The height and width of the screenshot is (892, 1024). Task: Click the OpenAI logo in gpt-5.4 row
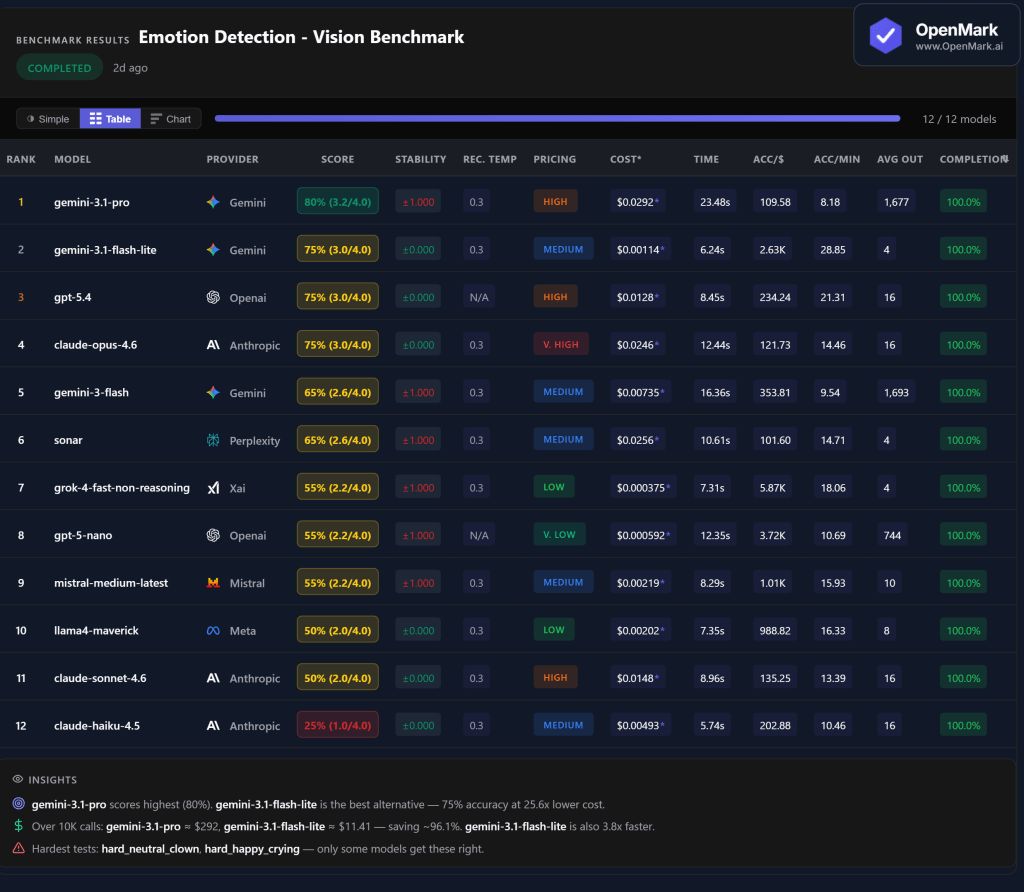(213, 297)
